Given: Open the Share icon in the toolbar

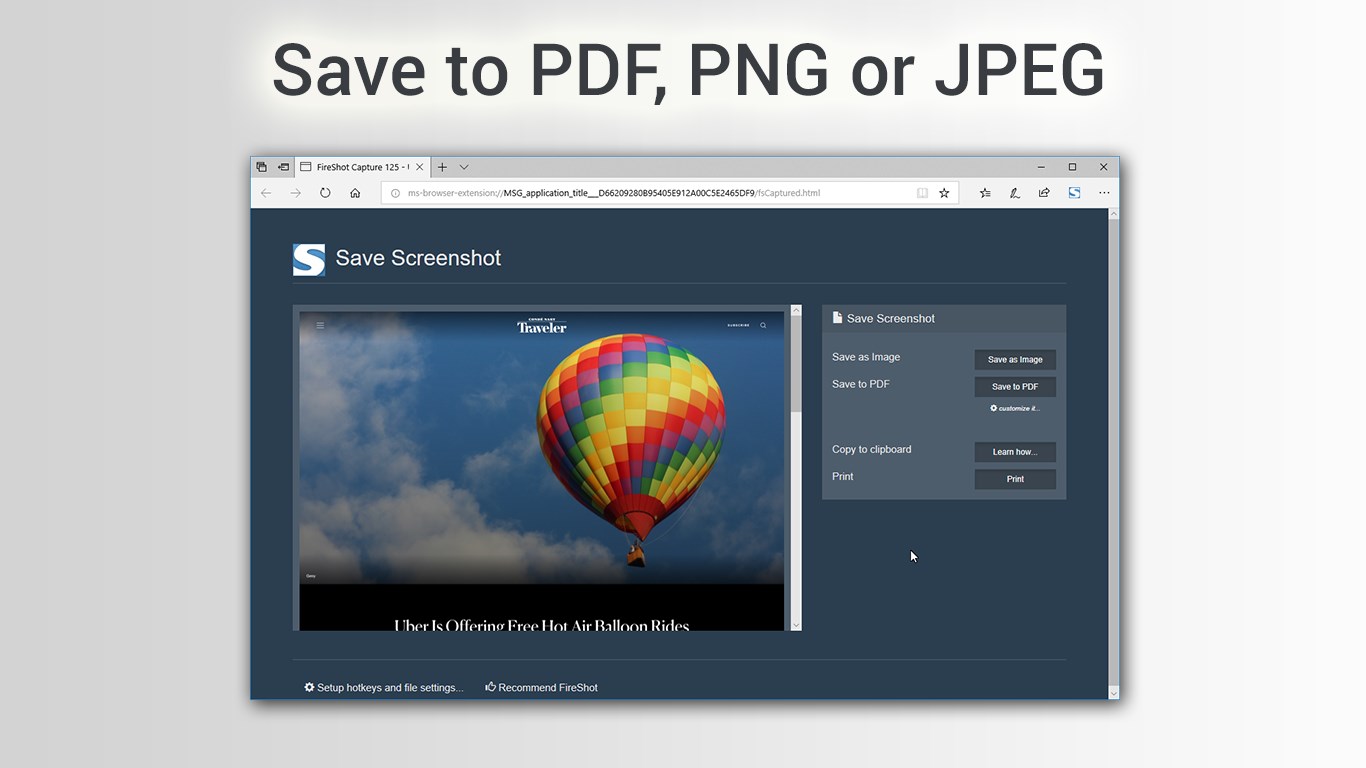Looking at the screenshot, I should (1044, 192).
